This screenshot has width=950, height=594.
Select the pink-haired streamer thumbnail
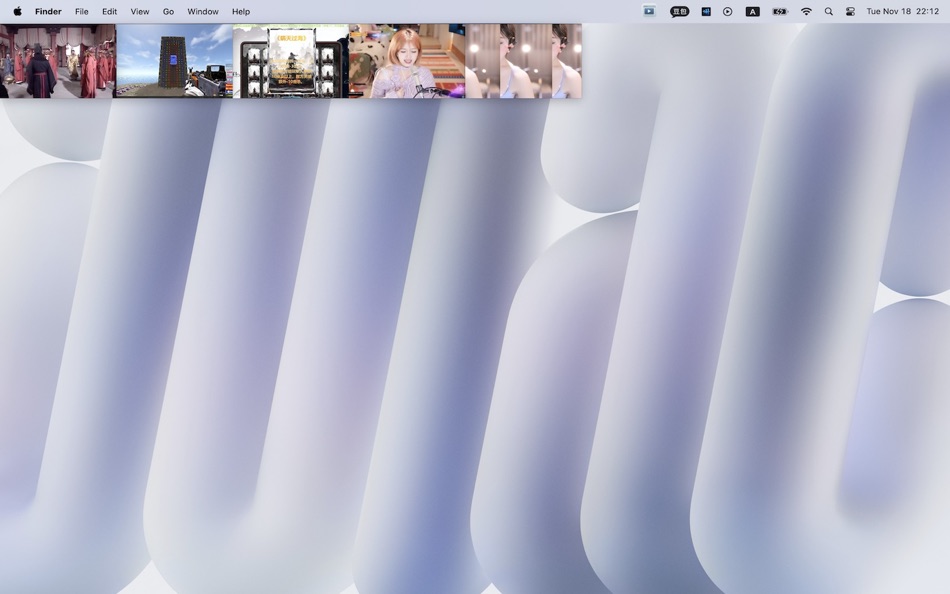coord(407,61)
